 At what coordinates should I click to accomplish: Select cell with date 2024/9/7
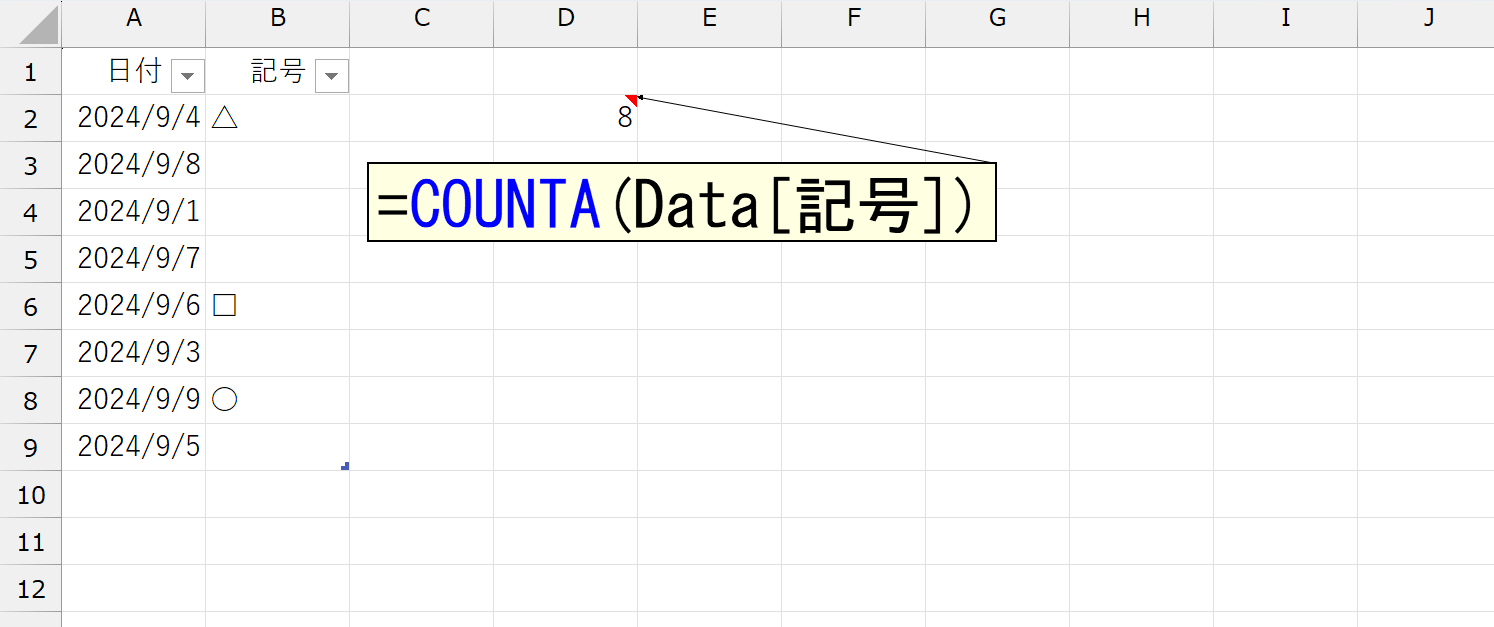tap(134, 259)
